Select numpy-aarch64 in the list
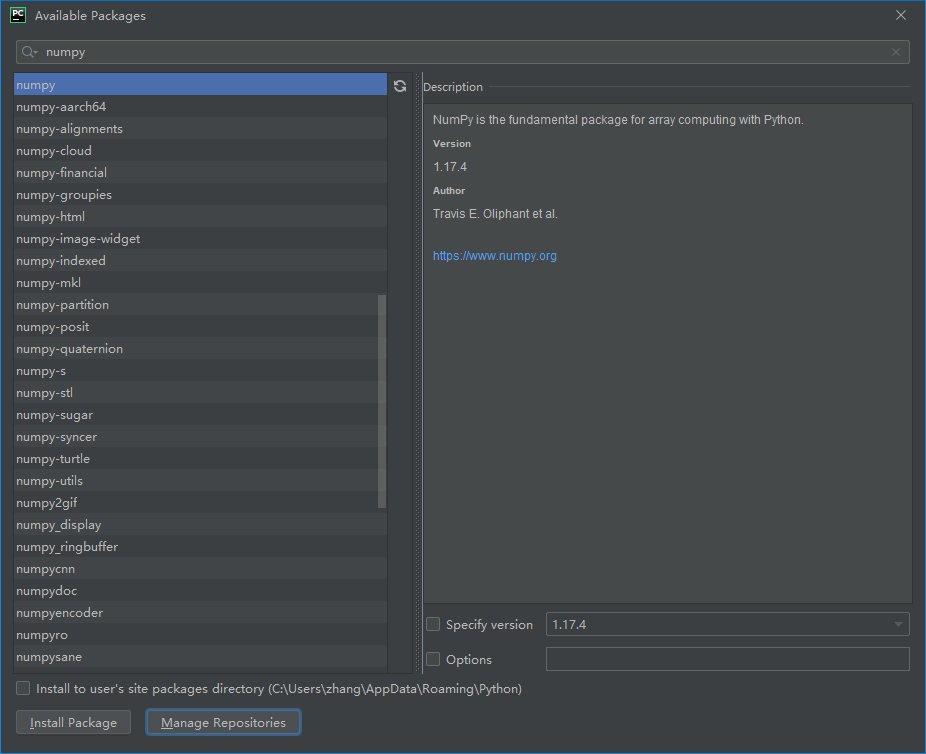This screenshot has height=754, width=926. [x=200, y=106]
